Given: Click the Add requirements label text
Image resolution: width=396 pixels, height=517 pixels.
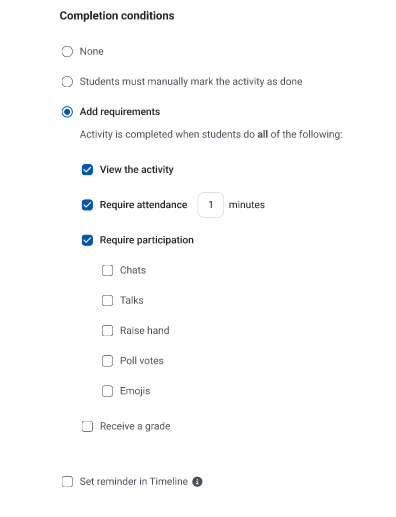Looking at the screenshot, I should [x=120, y=112].
